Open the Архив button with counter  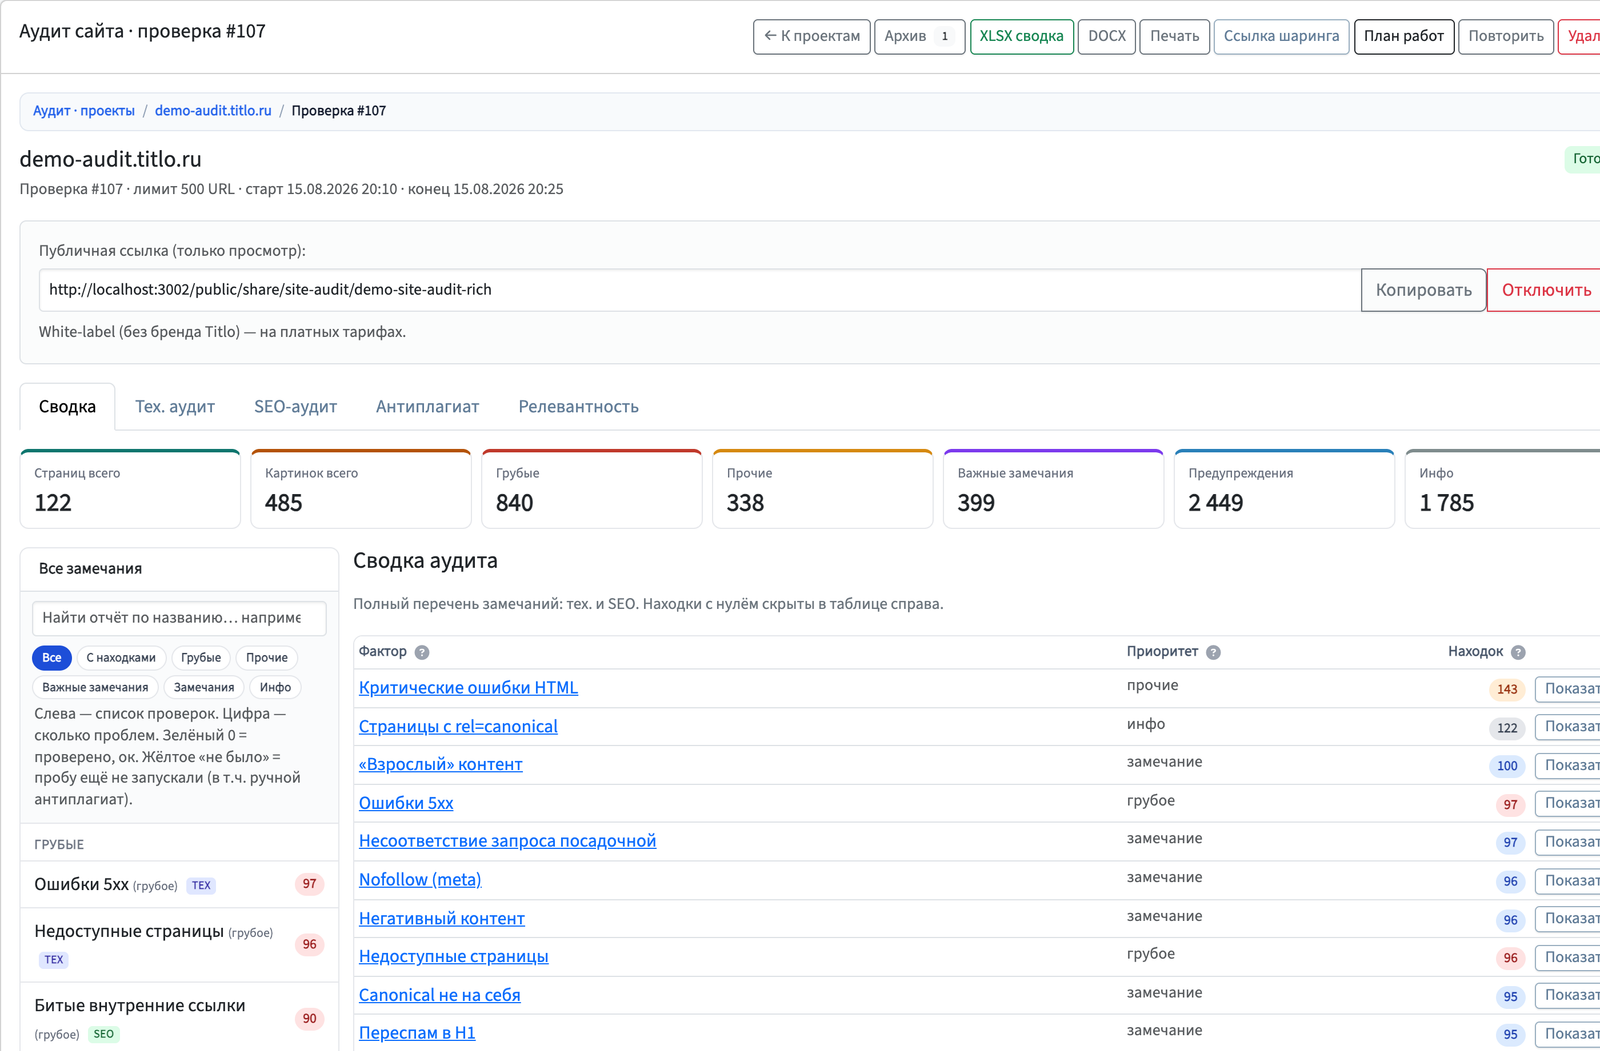[919, 36]
